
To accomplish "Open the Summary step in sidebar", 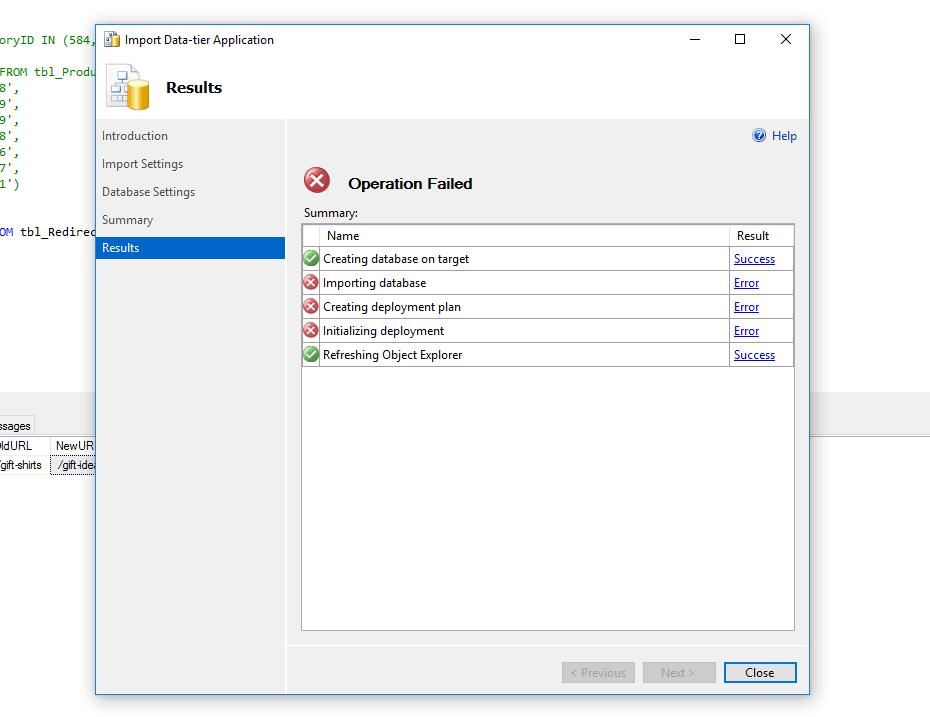I will coord(127,220).
